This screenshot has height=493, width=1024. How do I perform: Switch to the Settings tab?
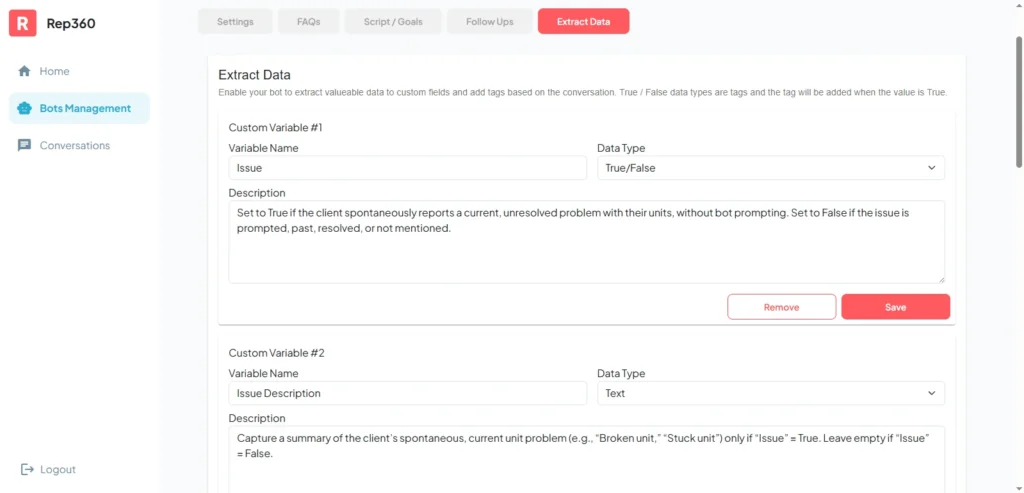(x=235, y=21)
